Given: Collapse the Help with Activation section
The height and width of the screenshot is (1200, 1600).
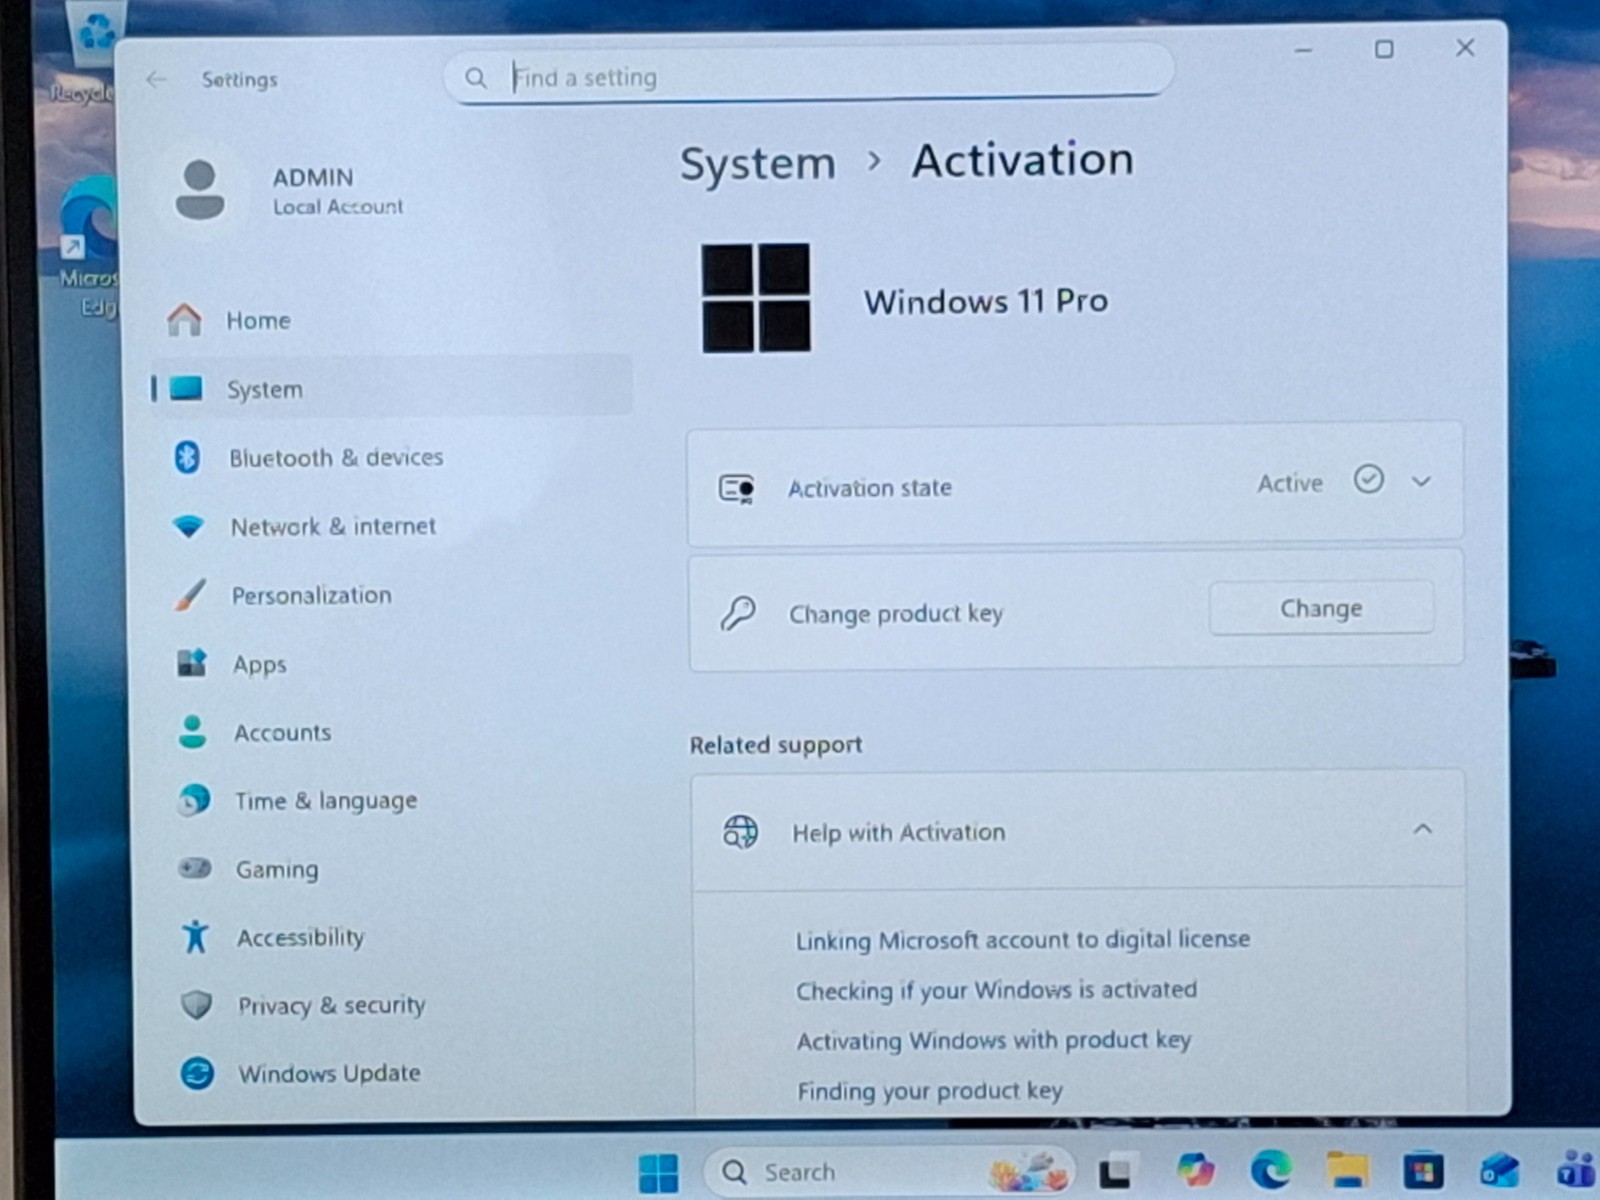Looking at the screenshot, I should pyautogui.click(x=1422, y=829).
